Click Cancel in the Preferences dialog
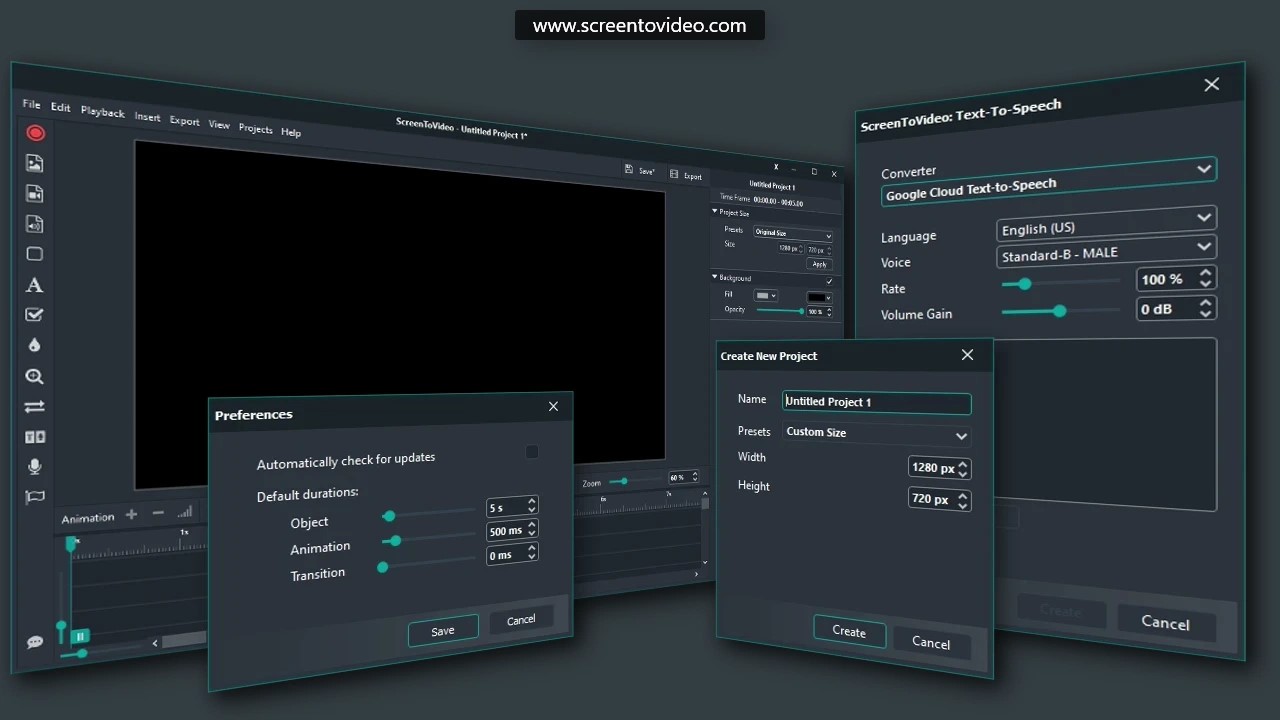Image resolution: width=1280 pixels, height=720 pixels. (x=521, y=620)
